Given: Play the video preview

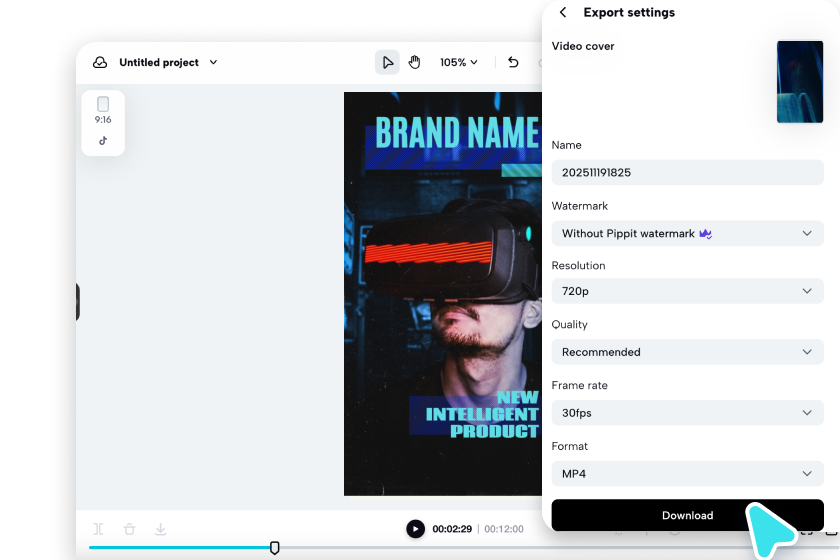Looking at the screenshot, I should [415, 529].
